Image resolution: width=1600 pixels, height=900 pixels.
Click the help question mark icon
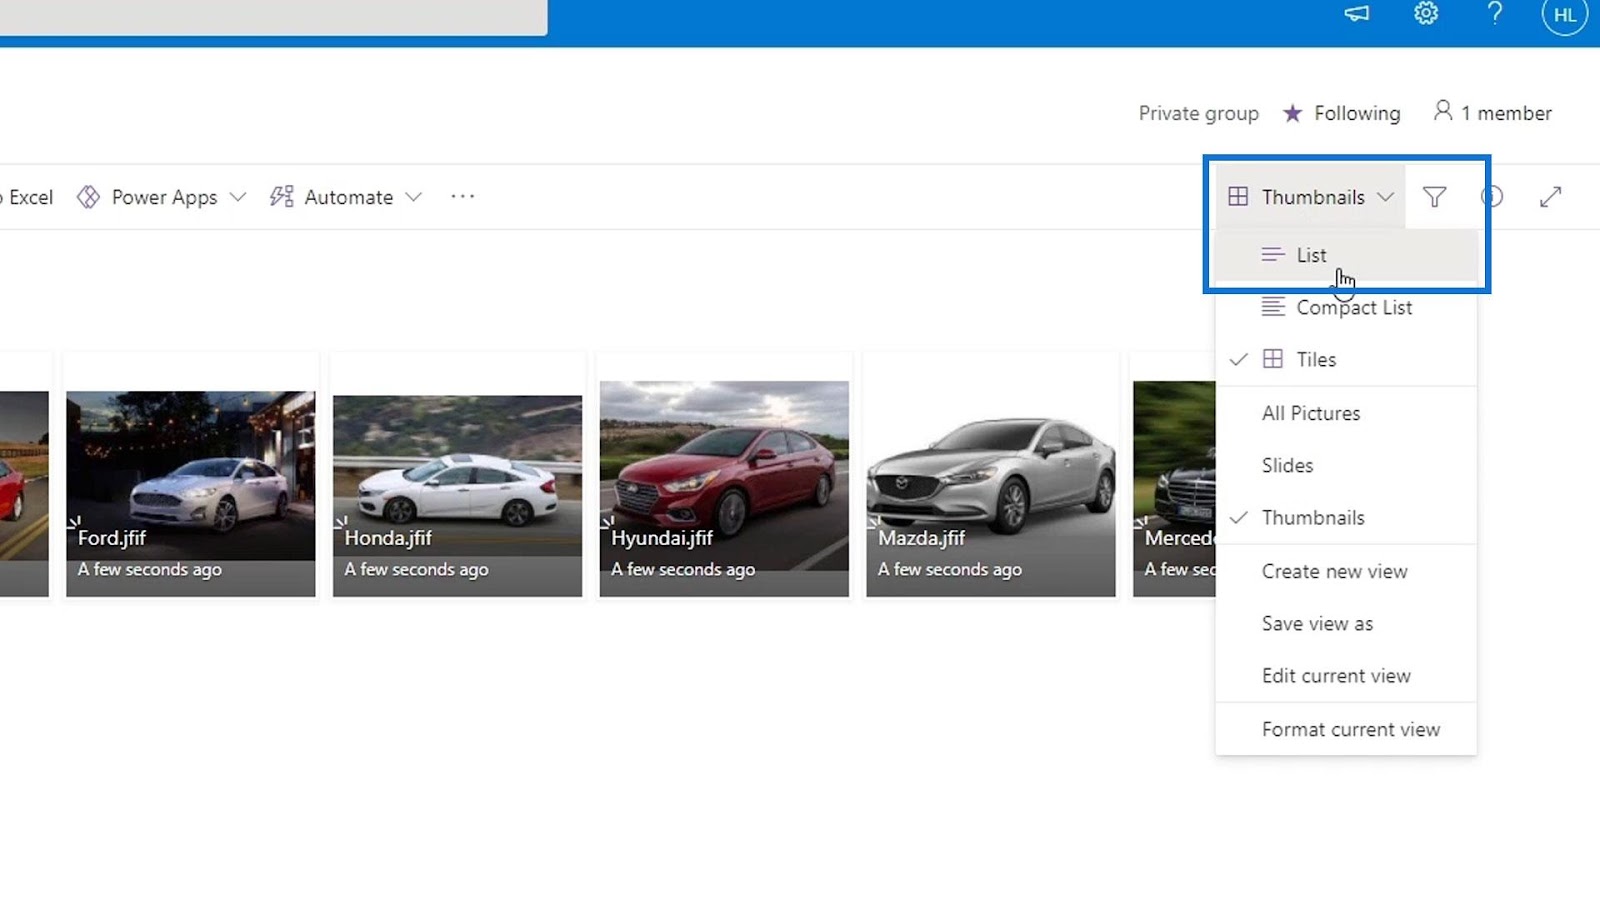tap(1494, 14)
